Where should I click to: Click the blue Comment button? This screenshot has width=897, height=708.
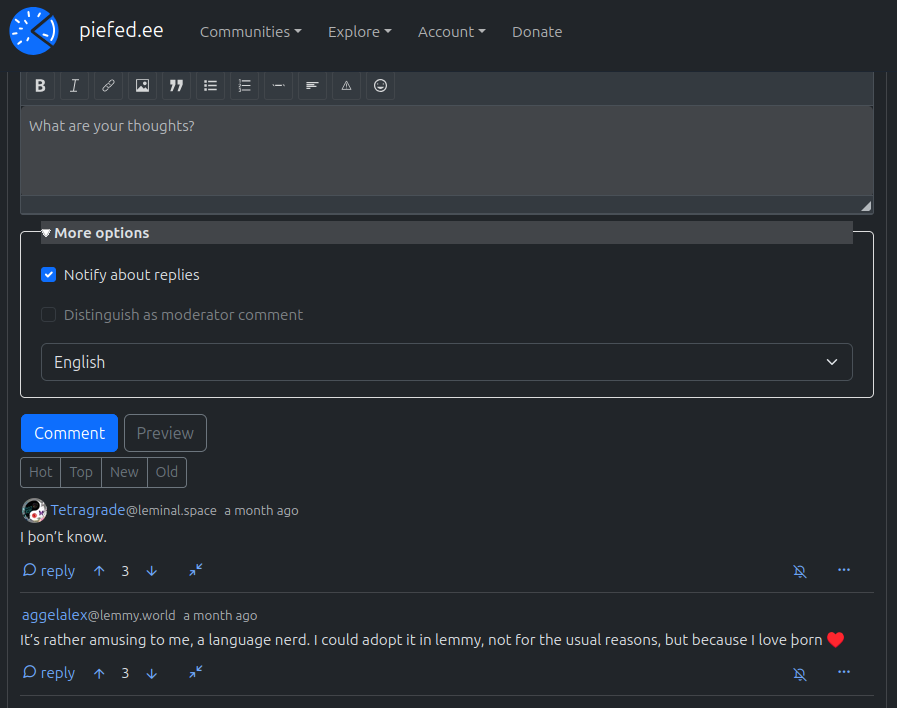tap(69, 433)
